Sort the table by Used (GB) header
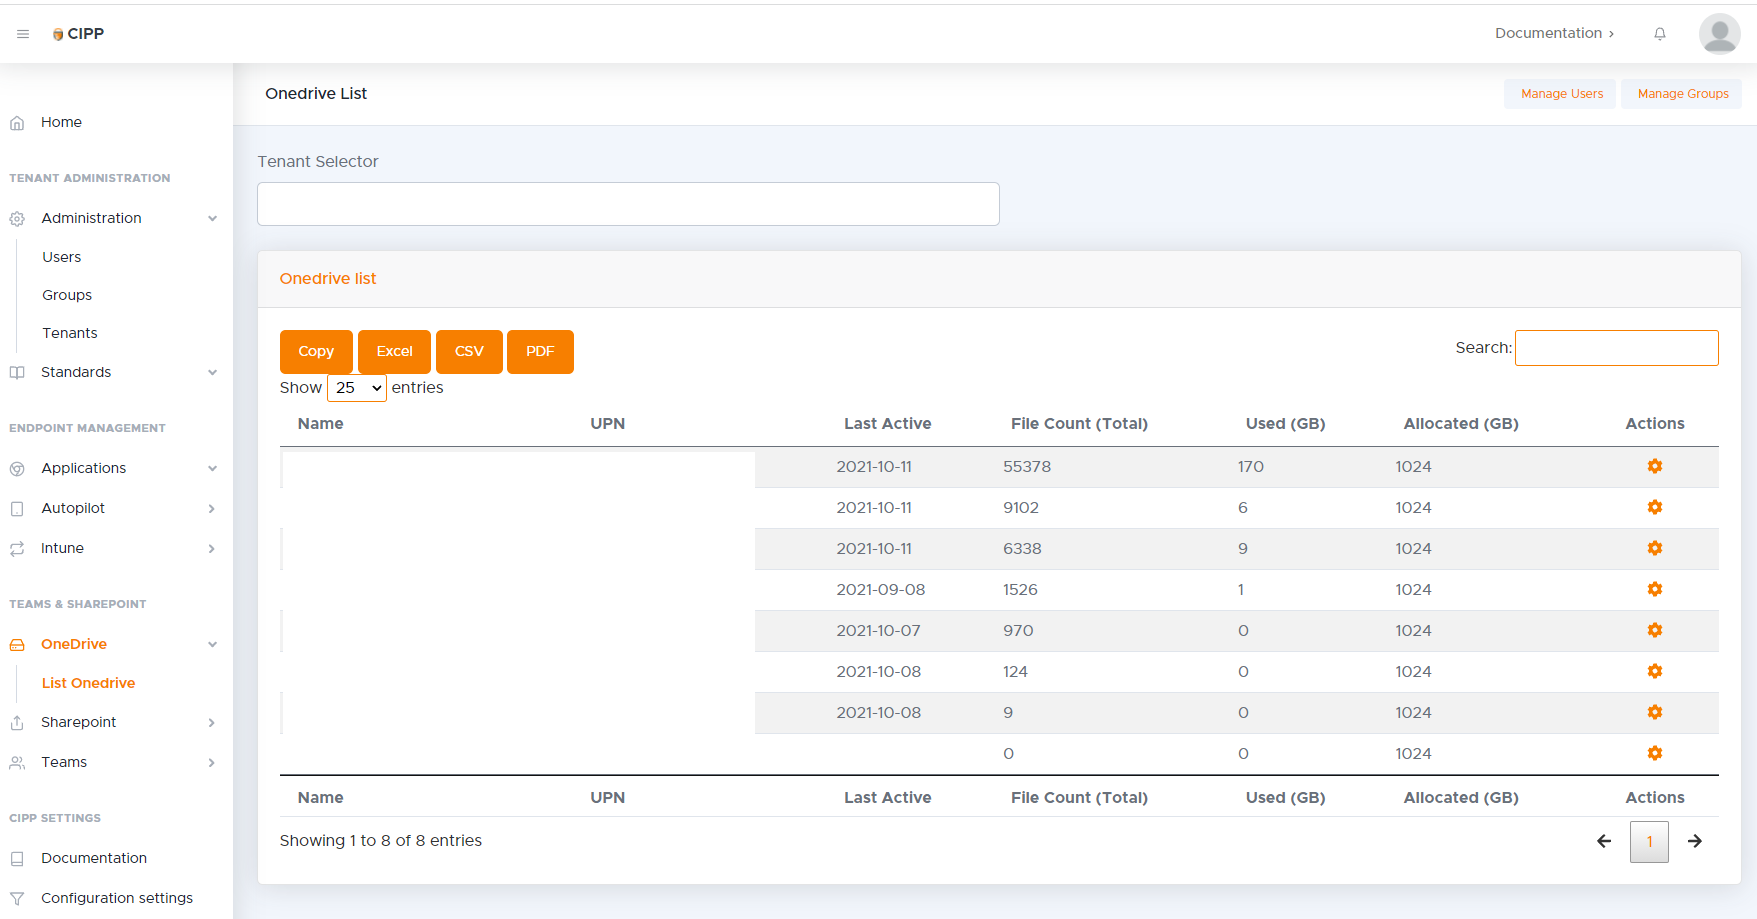The height and width of the screenshot is (919, 1757). click(x=1285, y=424)
